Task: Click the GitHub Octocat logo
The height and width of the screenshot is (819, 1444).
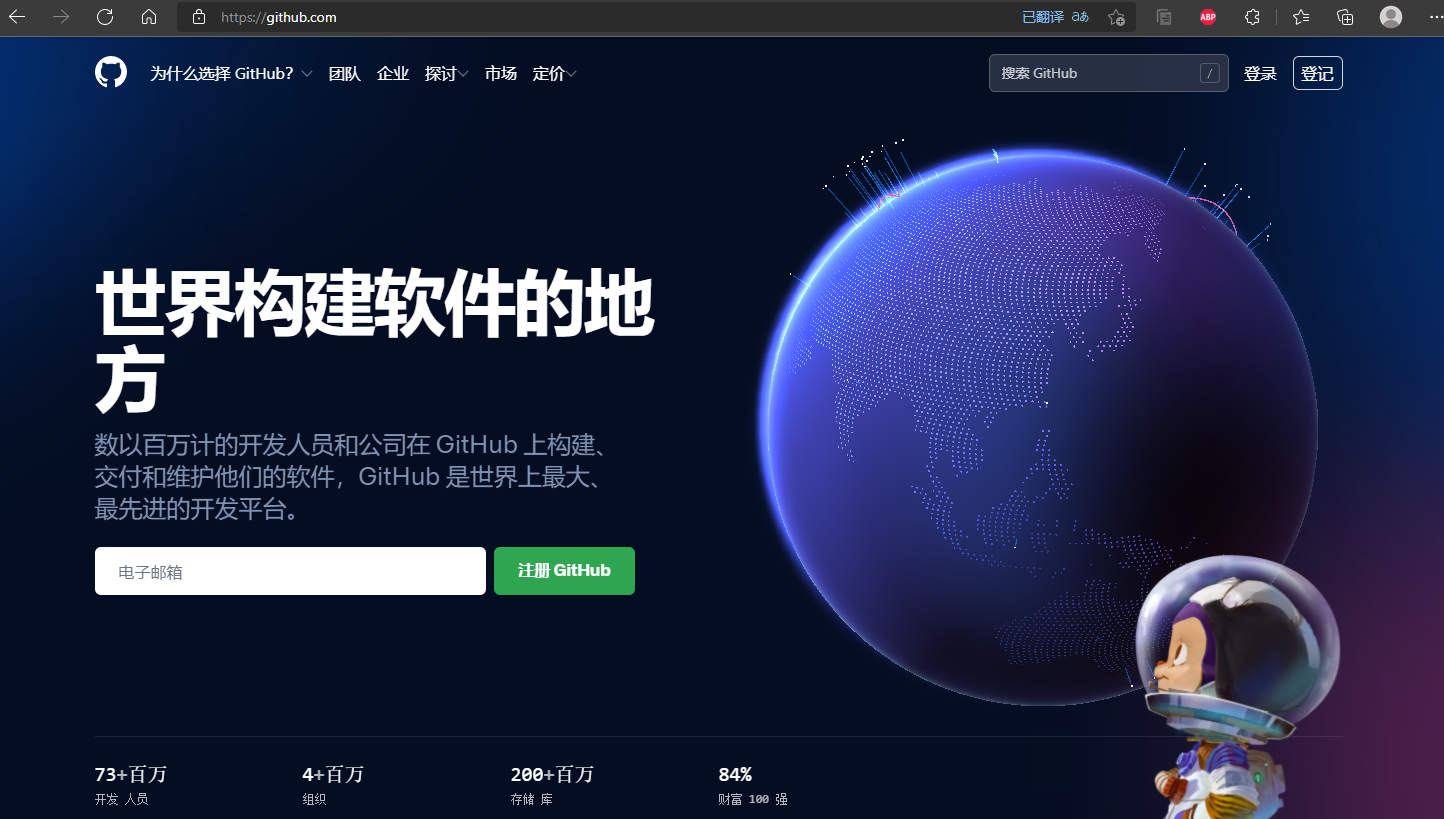Action: click(111, 71)
